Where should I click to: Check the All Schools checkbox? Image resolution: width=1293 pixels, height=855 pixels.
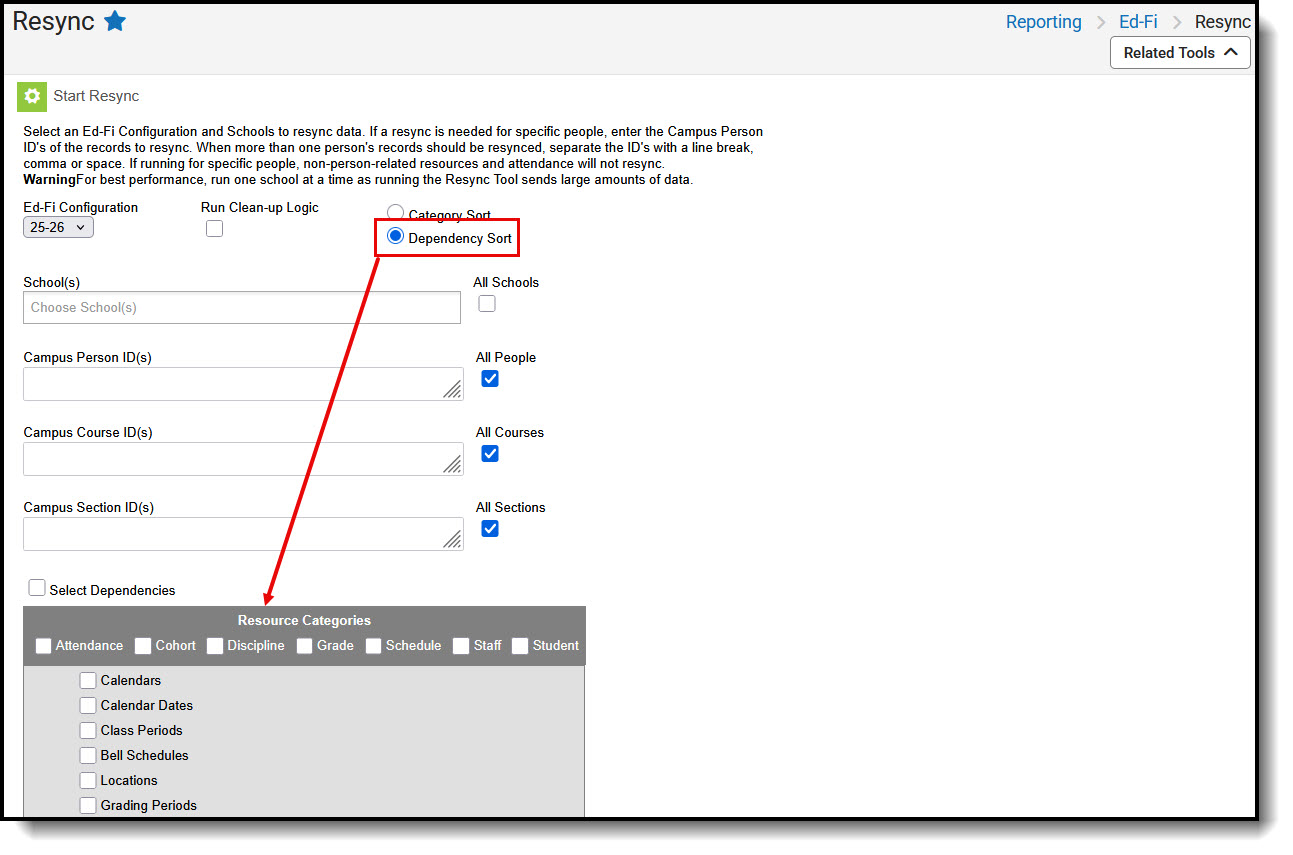tap(486, 303)
